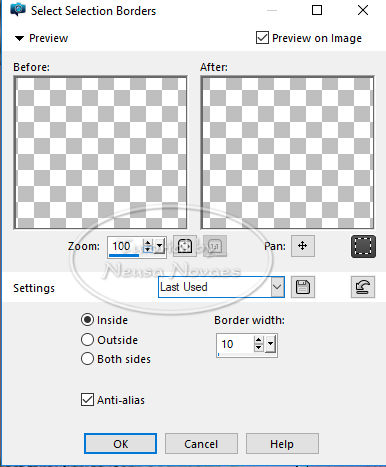Choose the Both sides radio option
386x467 pixels.
(x=87, y=359)
